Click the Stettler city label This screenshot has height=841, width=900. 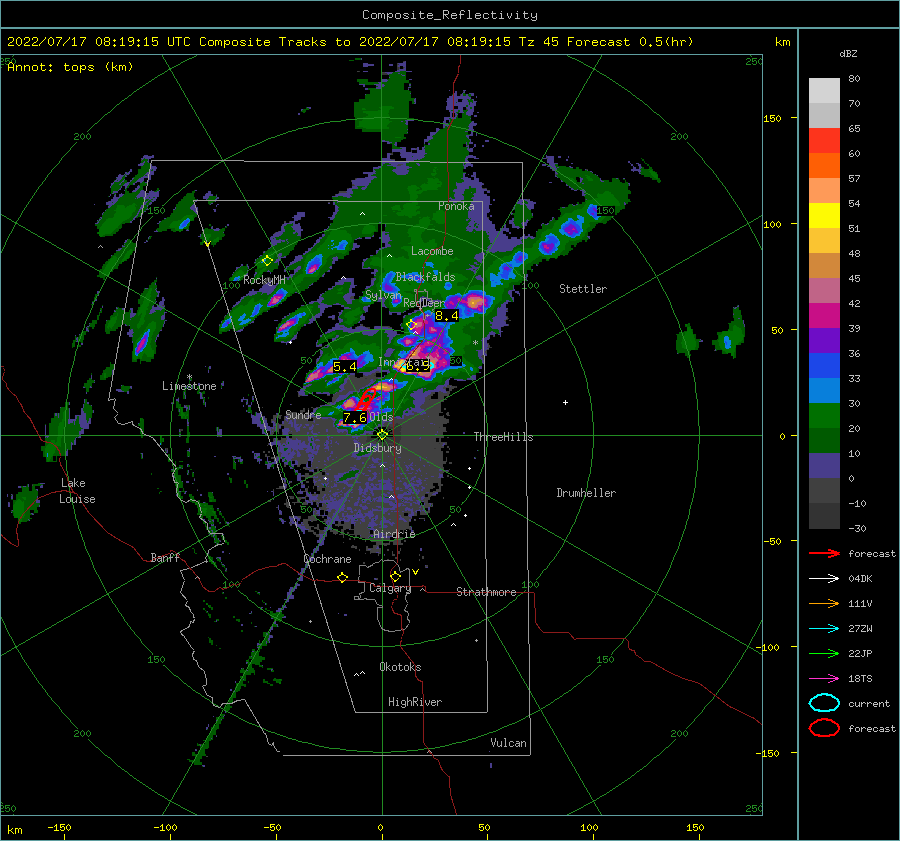pyautogui.click(x=583, y=289)
